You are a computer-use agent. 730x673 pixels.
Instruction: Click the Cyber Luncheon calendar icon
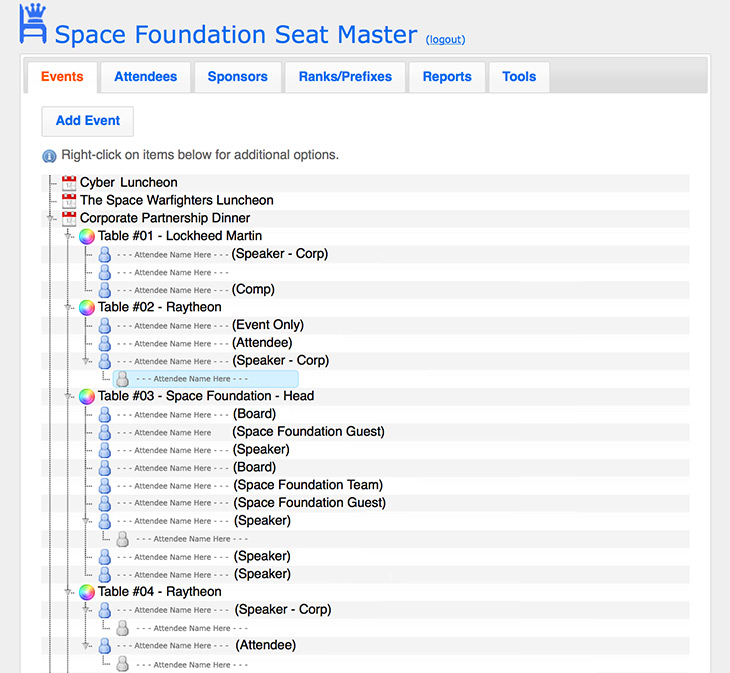pos(69,183)
